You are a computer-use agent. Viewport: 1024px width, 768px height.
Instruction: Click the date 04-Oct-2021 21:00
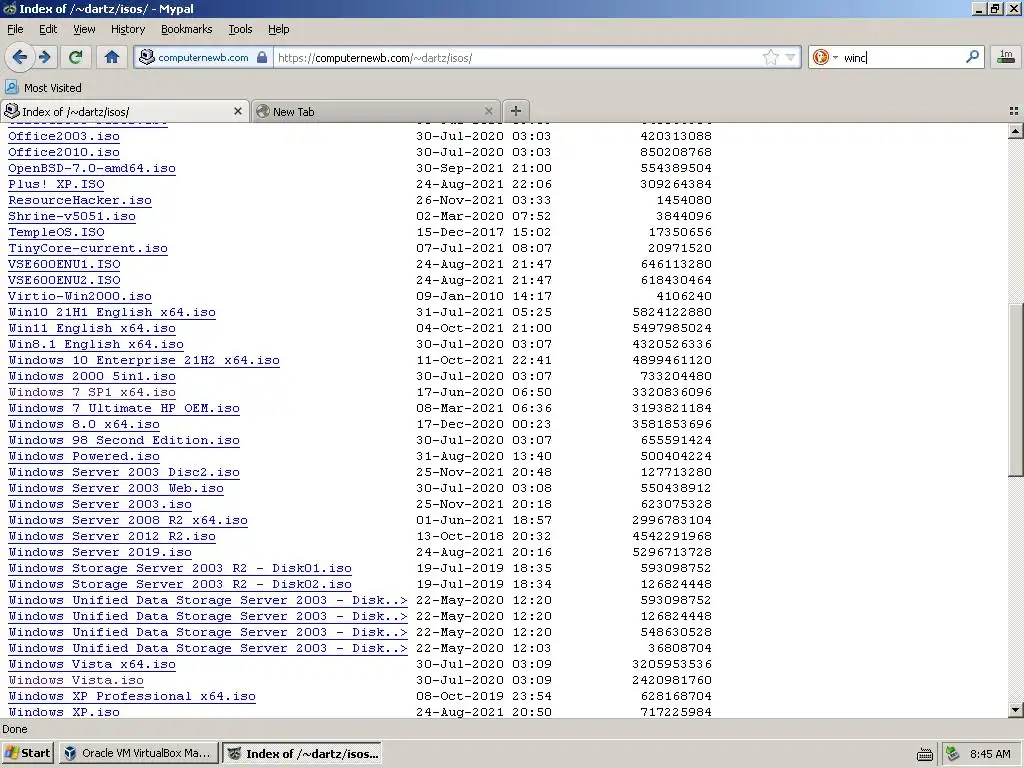(x=484, y=328)
